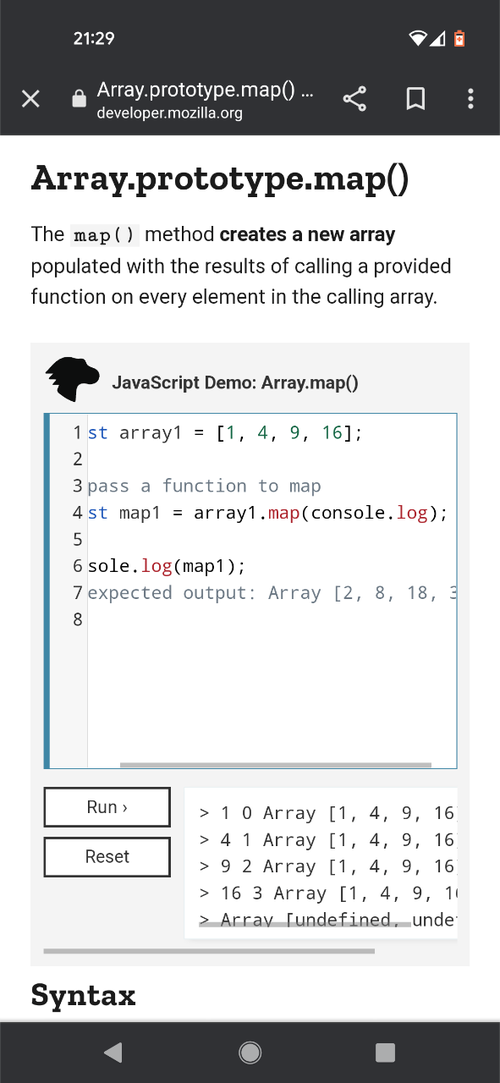Tap the Wi-Fi status icon

[x=418, y=39]
